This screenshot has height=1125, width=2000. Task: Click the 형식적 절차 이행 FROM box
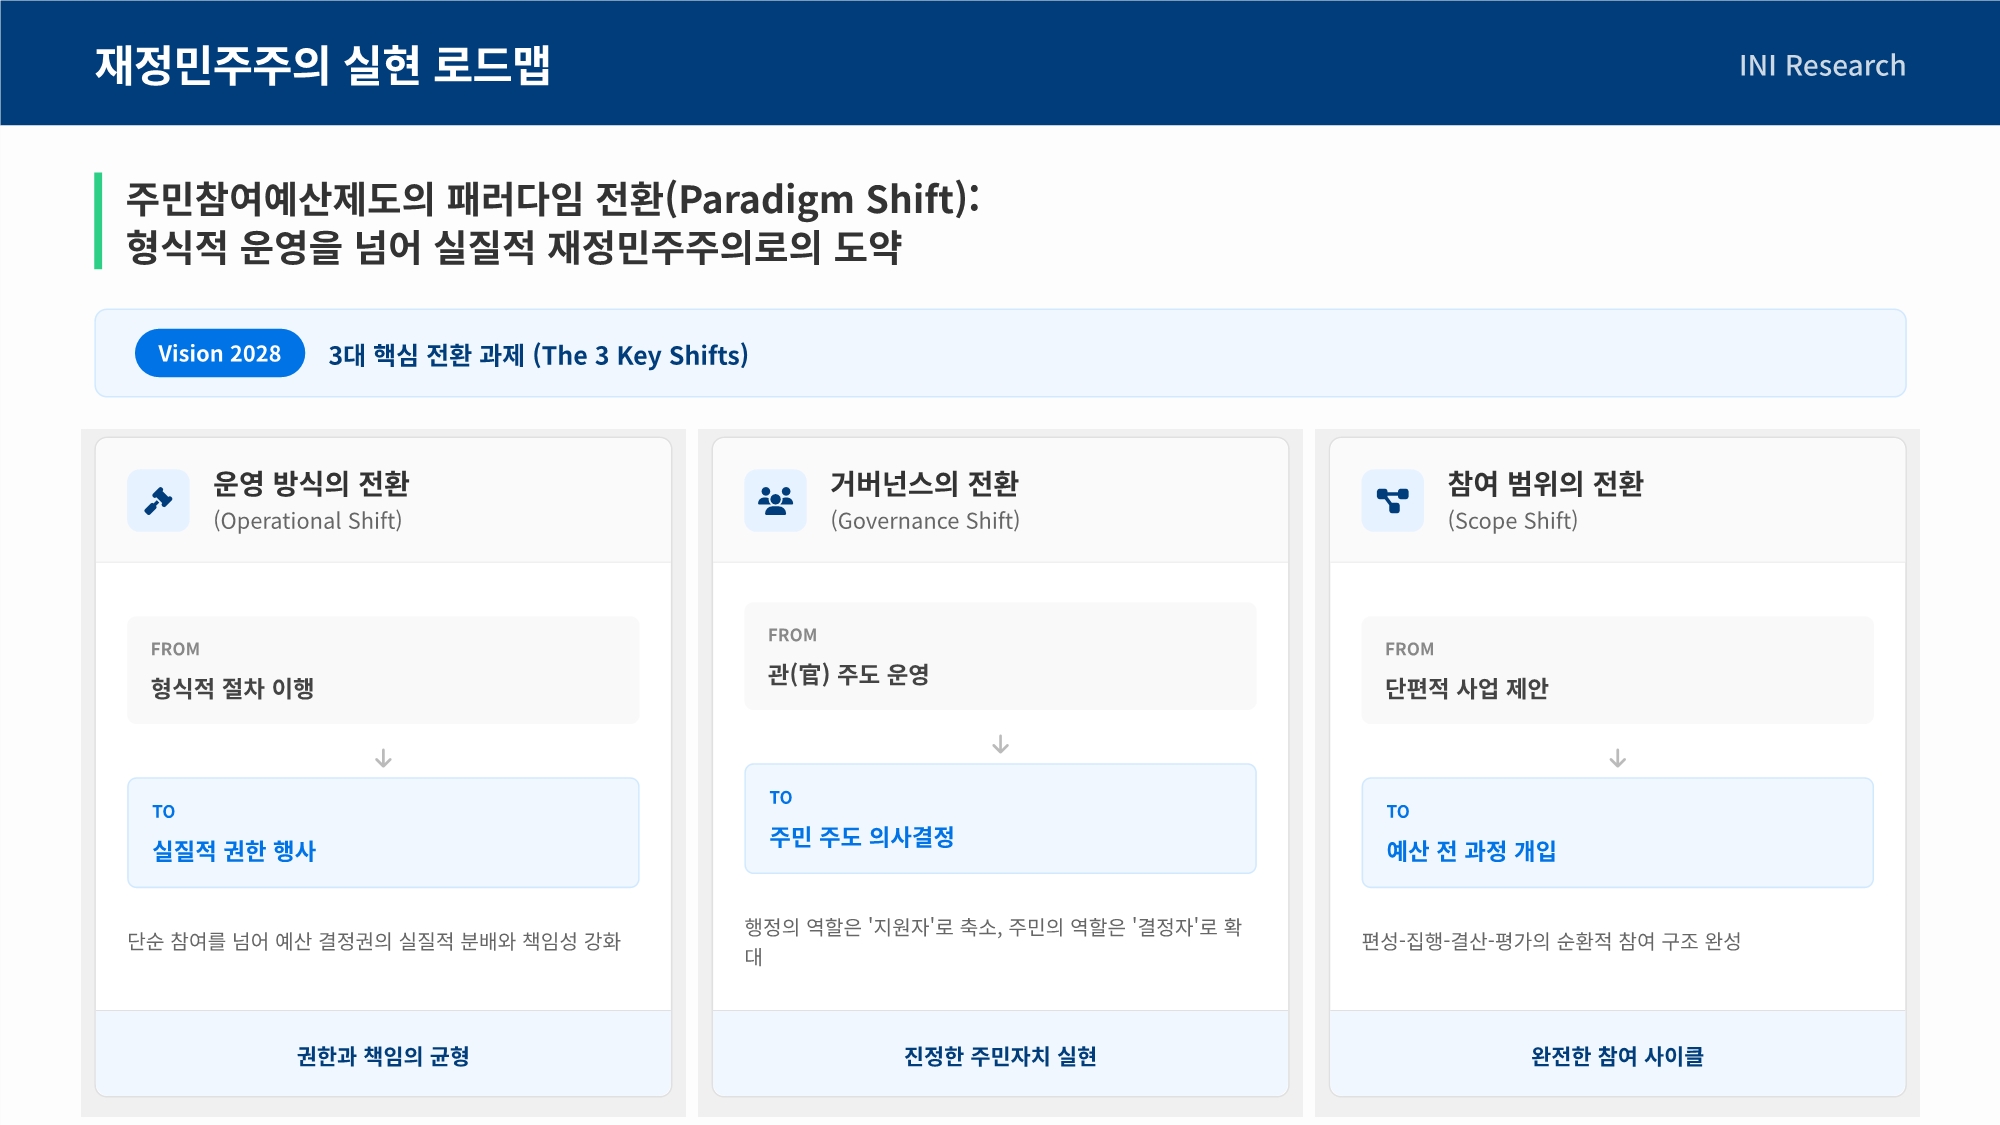[383, 670]
